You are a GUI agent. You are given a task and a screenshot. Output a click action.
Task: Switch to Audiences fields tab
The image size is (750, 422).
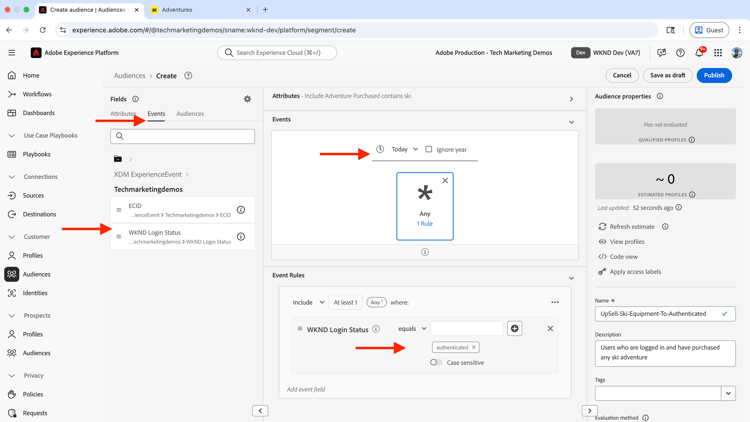point(190,114)
